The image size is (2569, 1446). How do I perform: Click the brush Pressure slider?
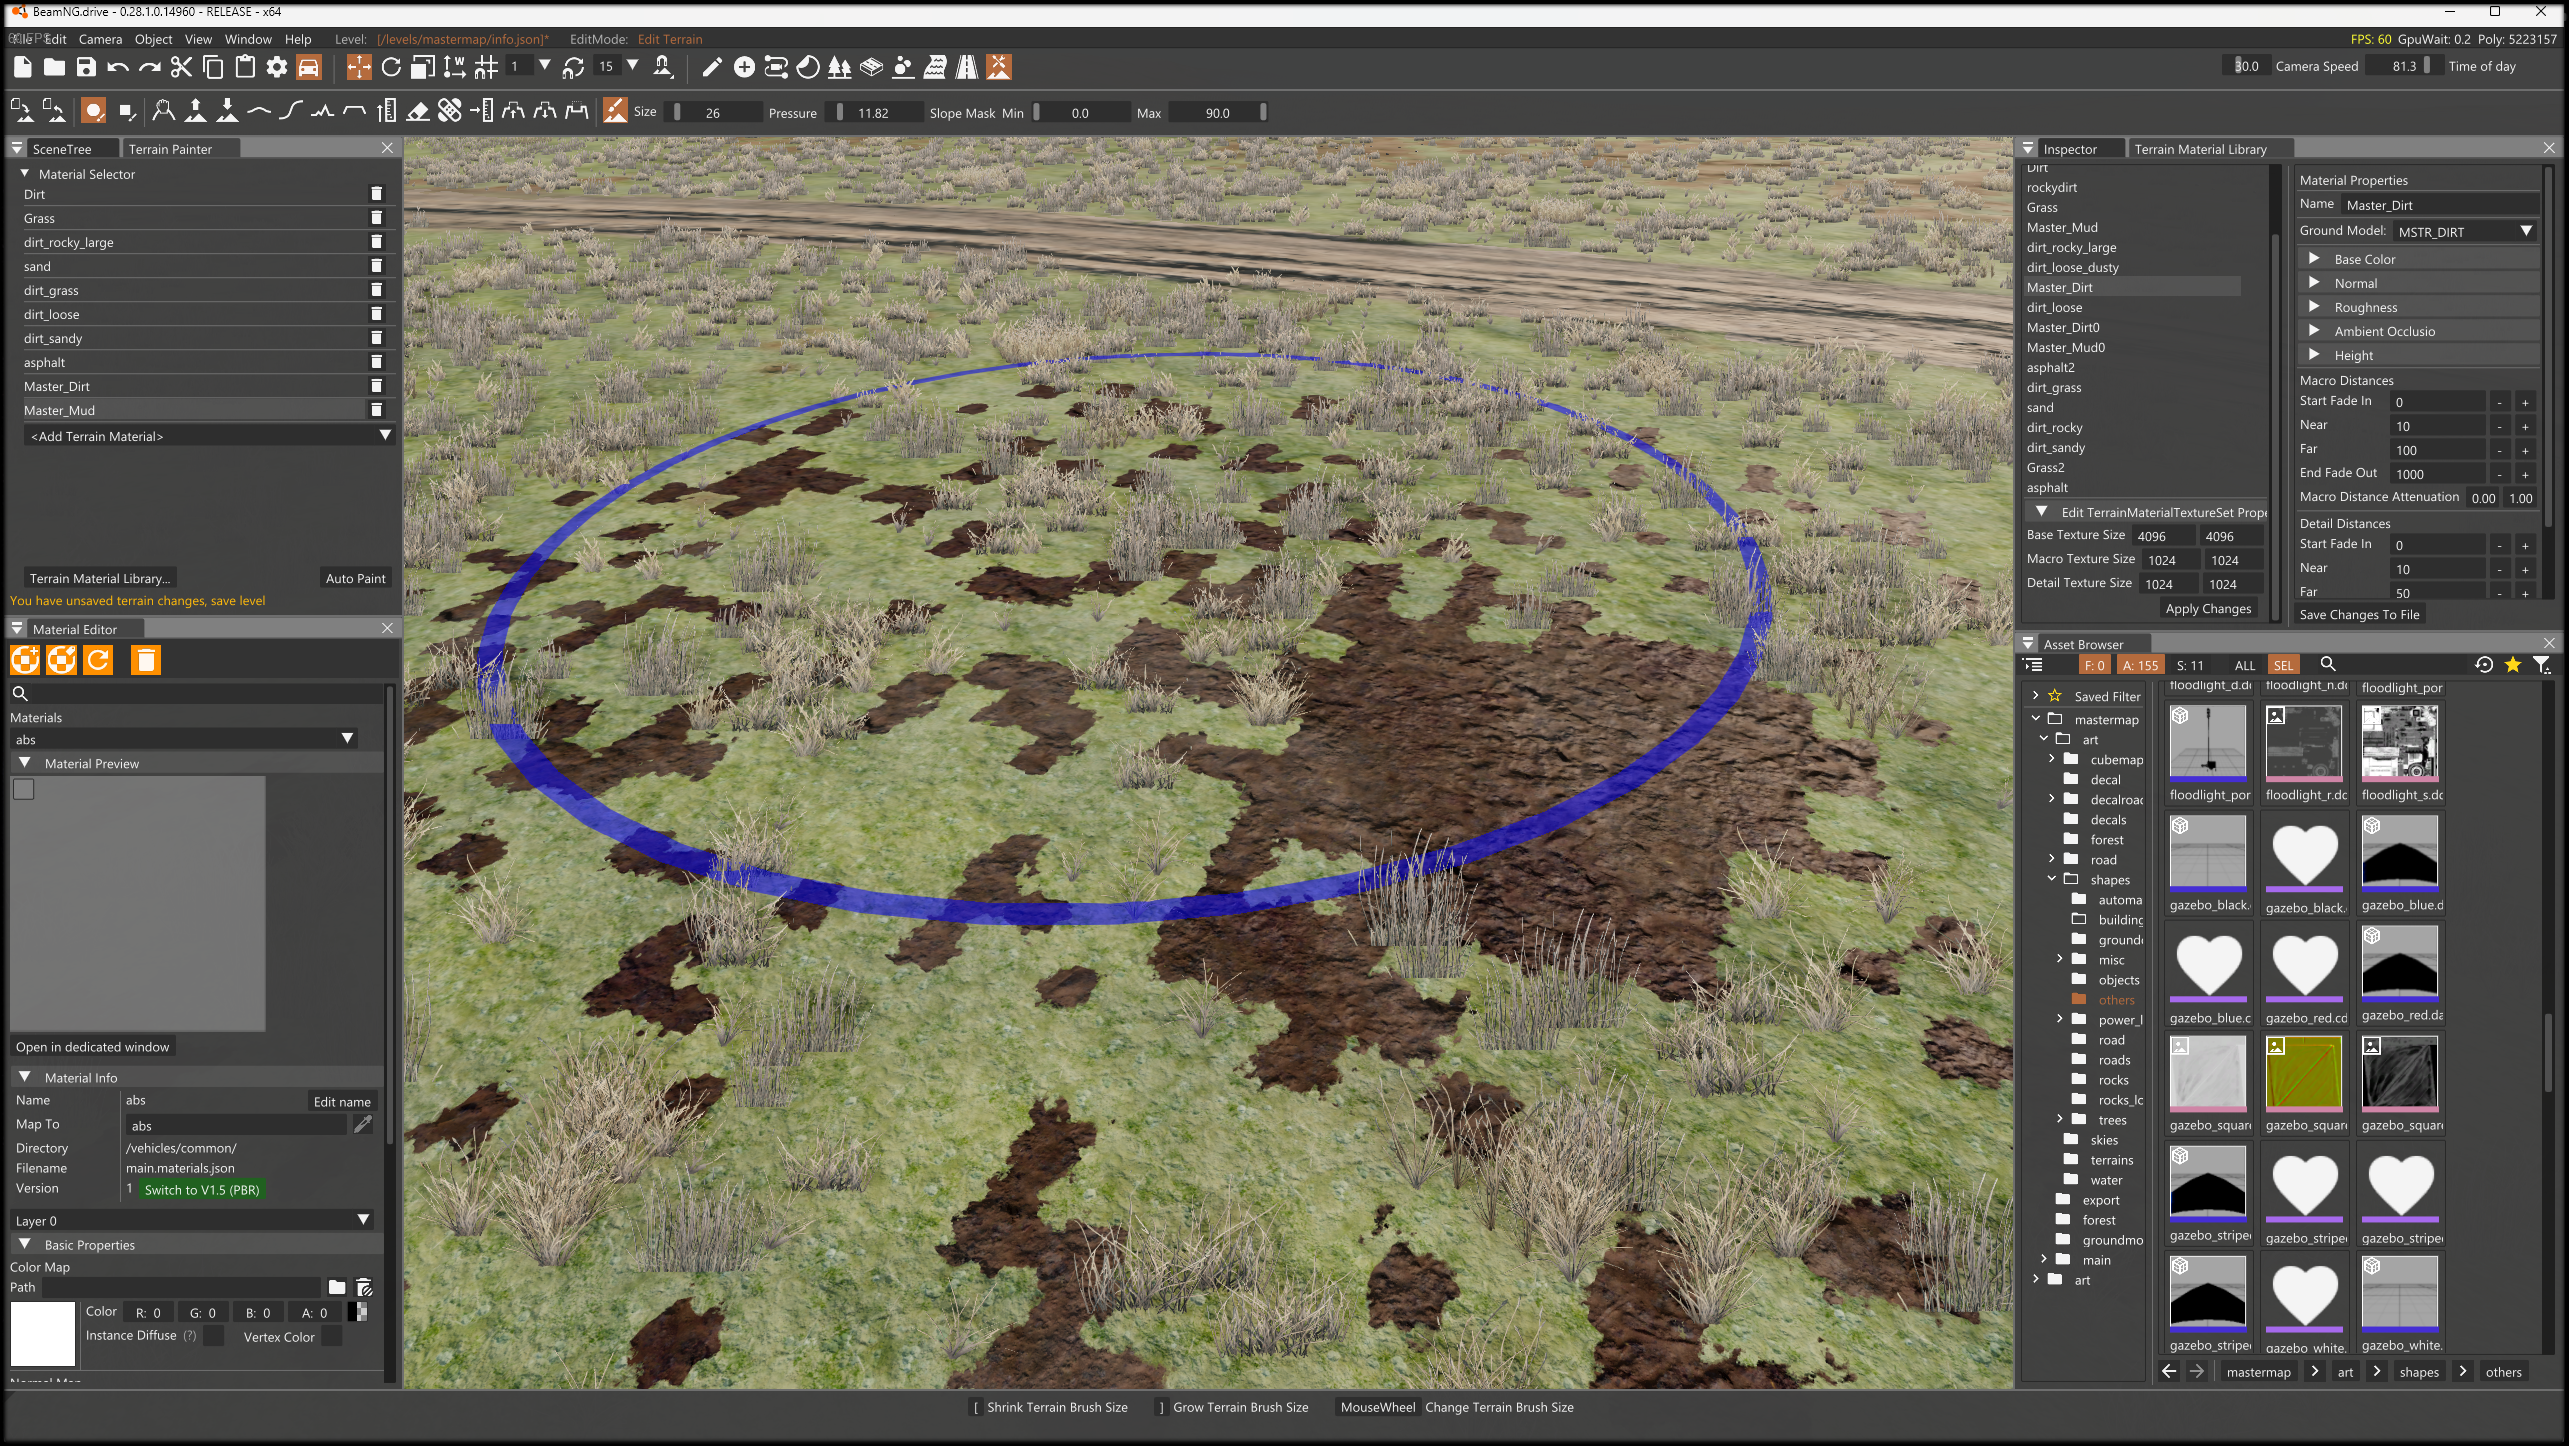pos(875,113)
